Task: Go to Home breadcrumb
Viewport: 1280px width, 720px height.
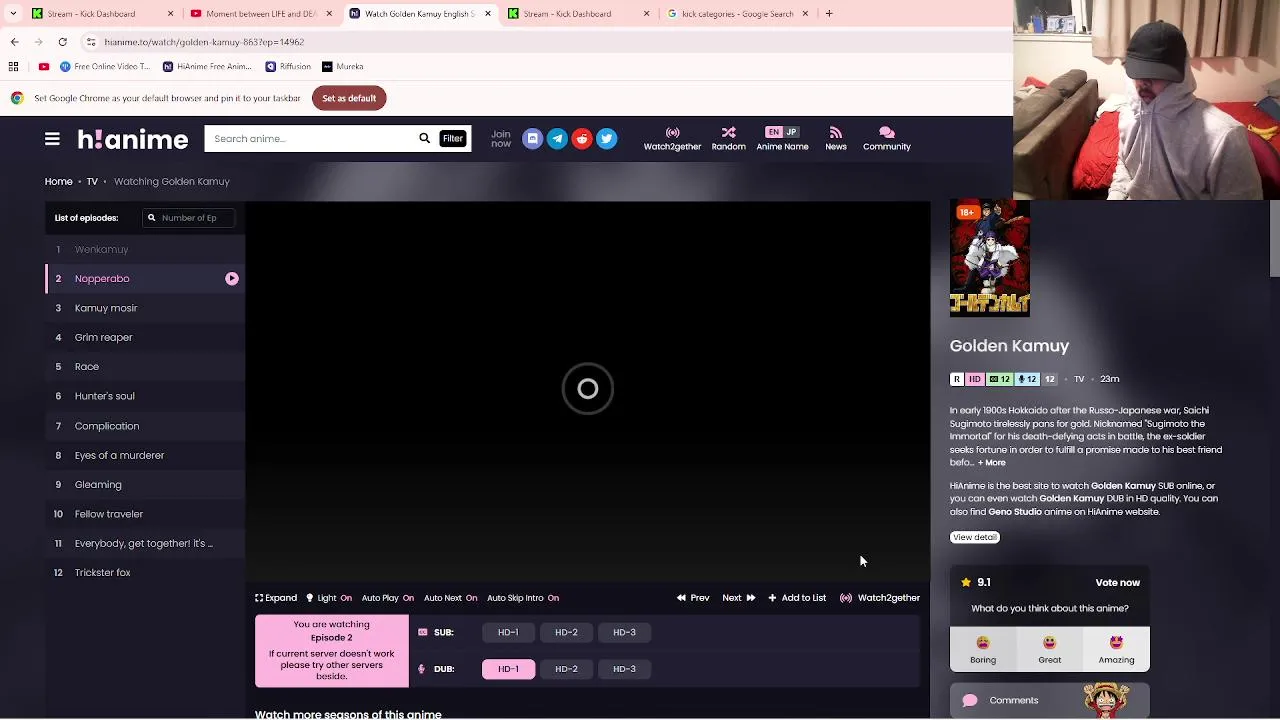Action: 58,182
